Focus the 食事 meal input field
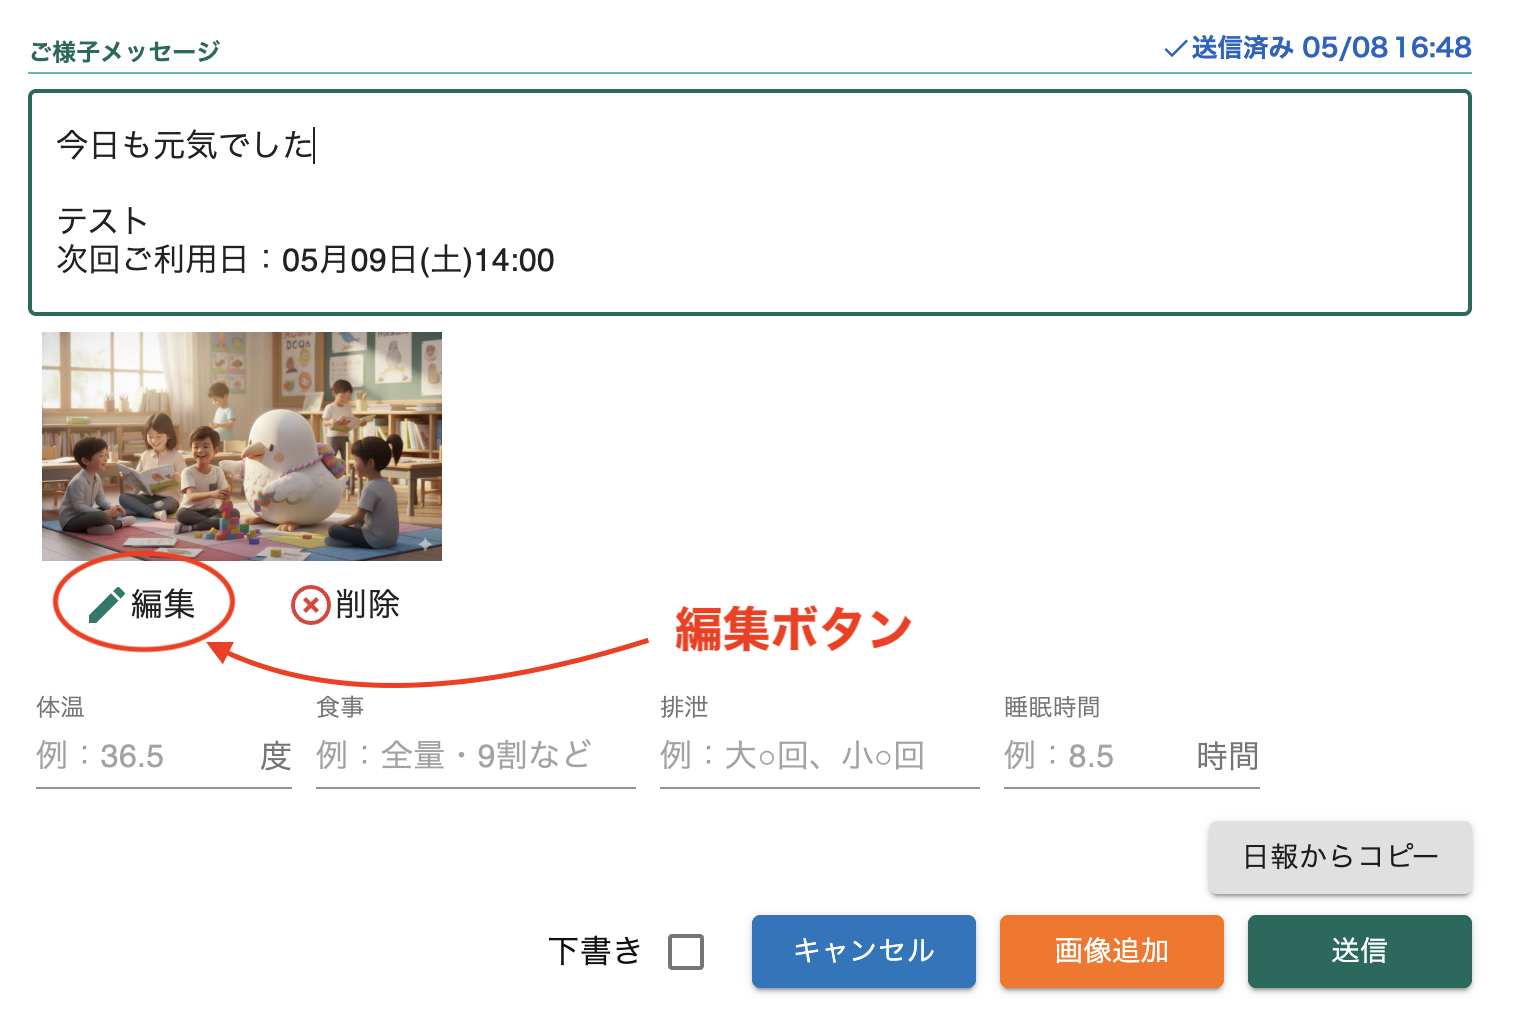The image size is (1532, 1020). (476, 755)
